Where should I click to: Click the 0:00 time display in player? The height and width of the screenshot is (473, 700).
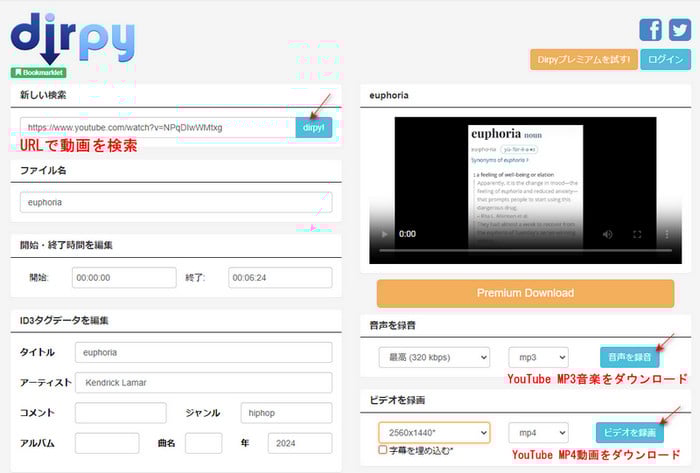[407, 234]
